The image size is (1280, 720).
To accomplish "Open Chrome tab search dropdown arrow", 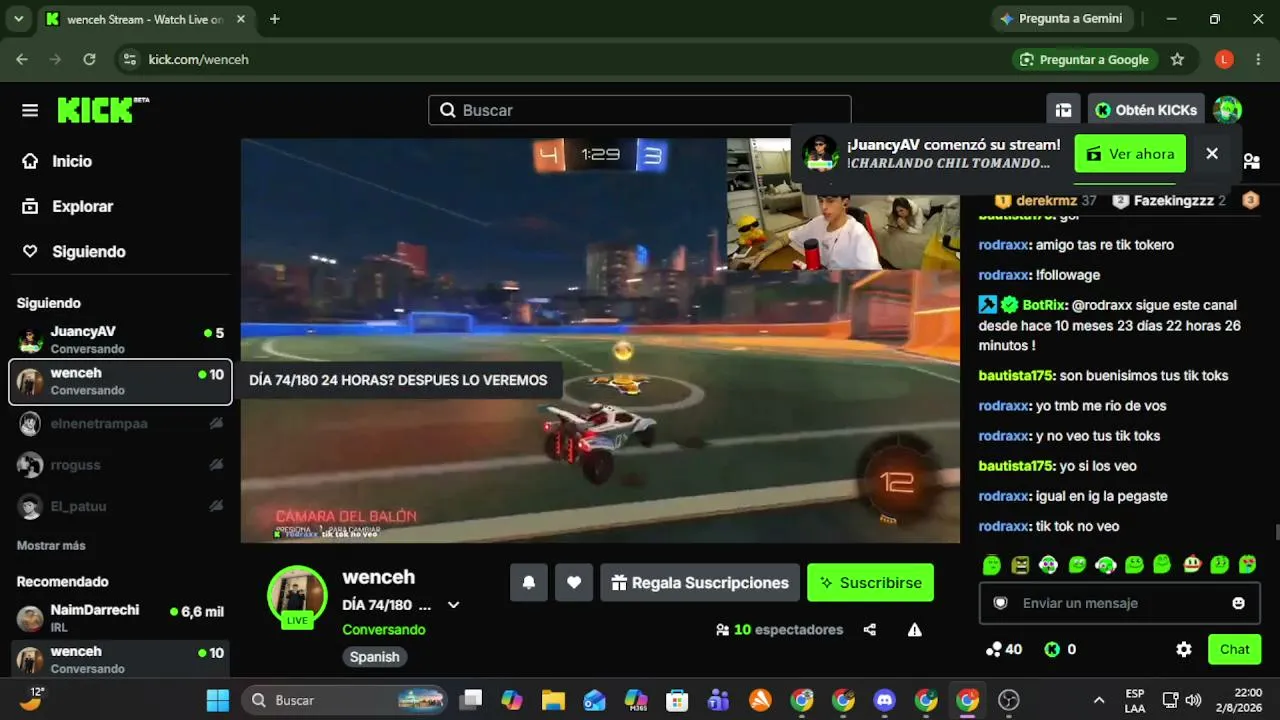I will point(18,19).
